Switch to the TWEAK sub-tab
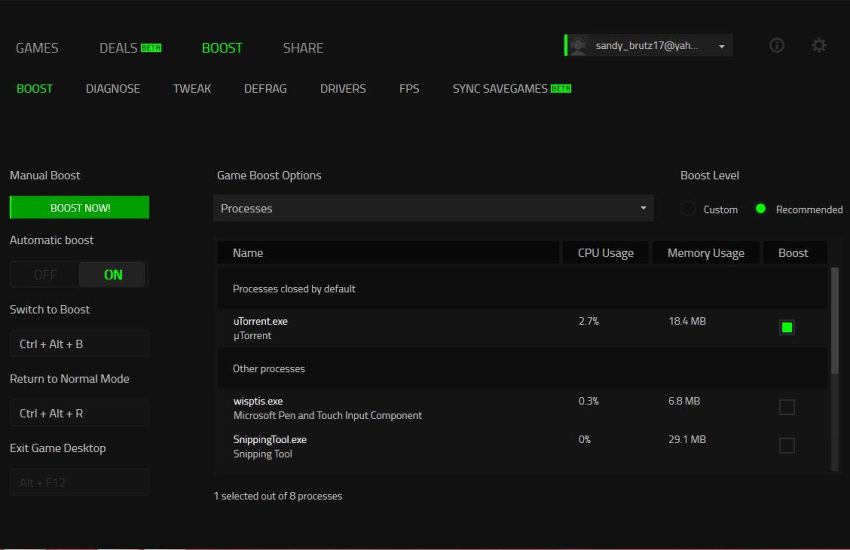850x550 pixels. click(x=192, y=89)
